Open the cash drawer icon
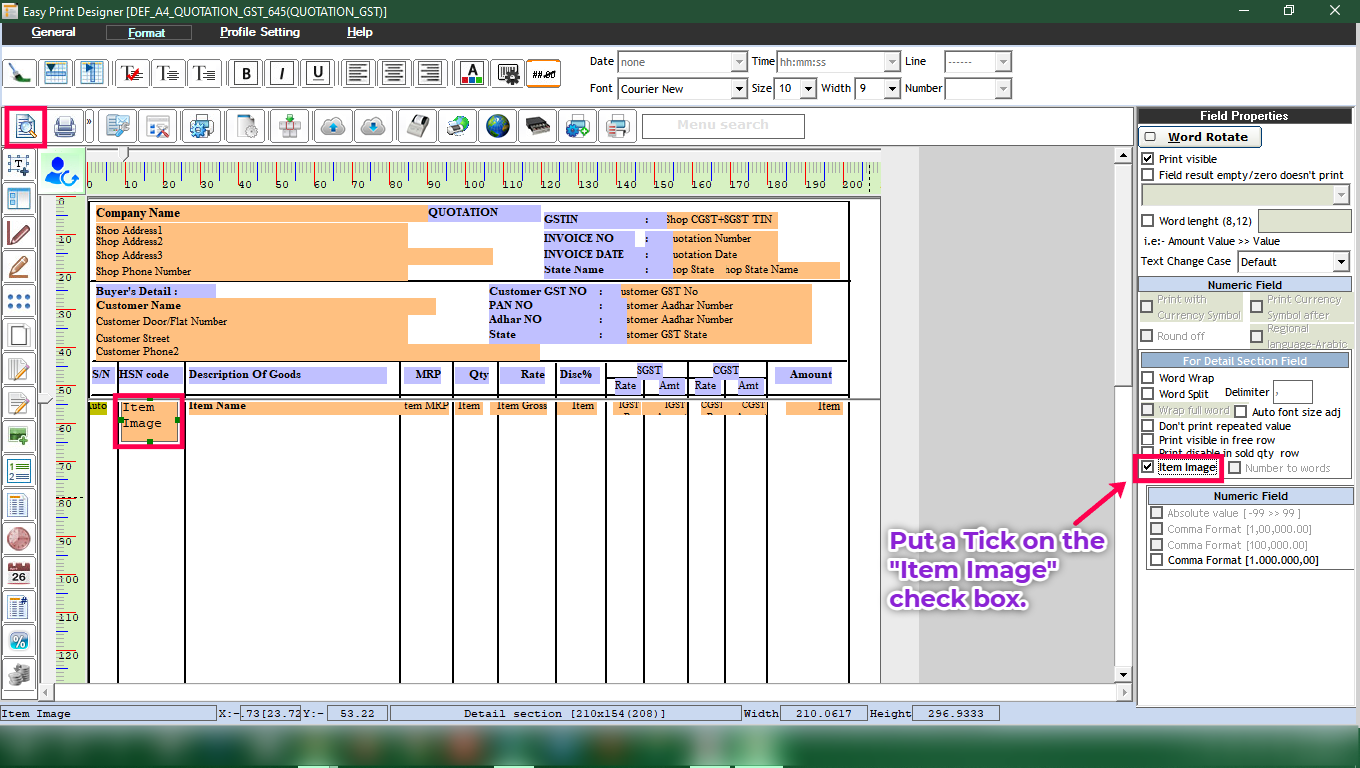 coord(537,127)
